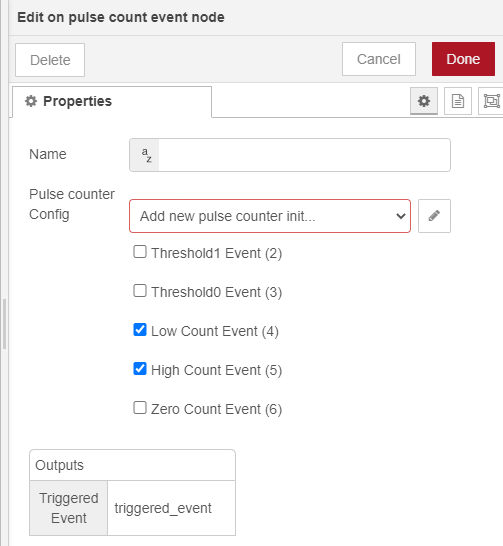The width and height of the screenshot is (503, 546).
Task: Uncheck Low Count Event (4)
Action: (x=140, y=330)
